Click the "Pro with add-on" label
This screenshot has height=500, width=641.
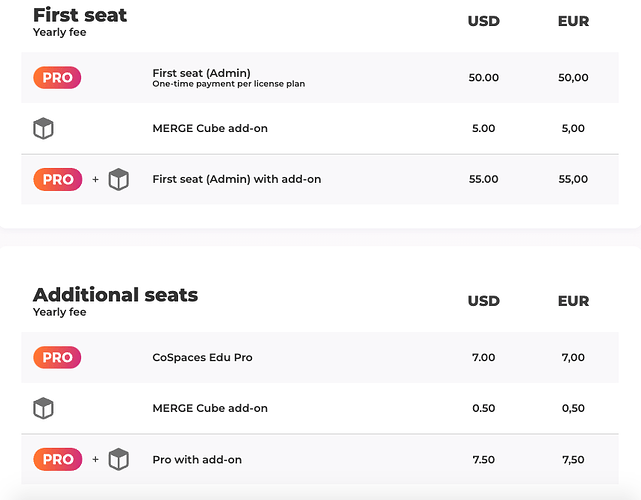197,460
